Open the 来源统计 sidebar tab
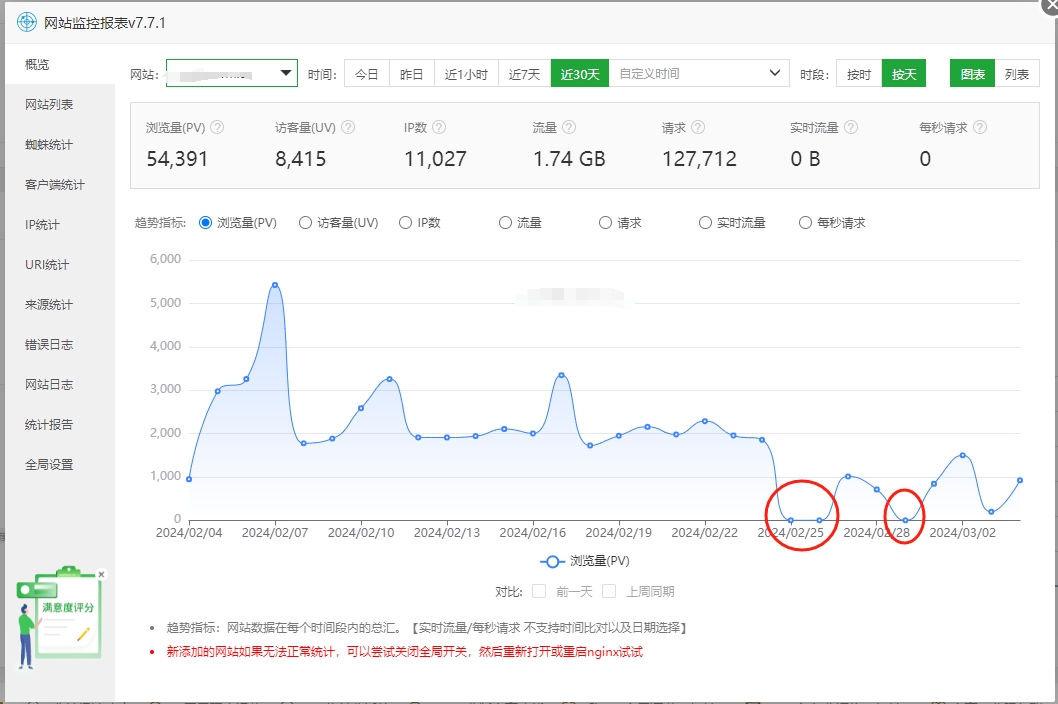 (59, 304)
